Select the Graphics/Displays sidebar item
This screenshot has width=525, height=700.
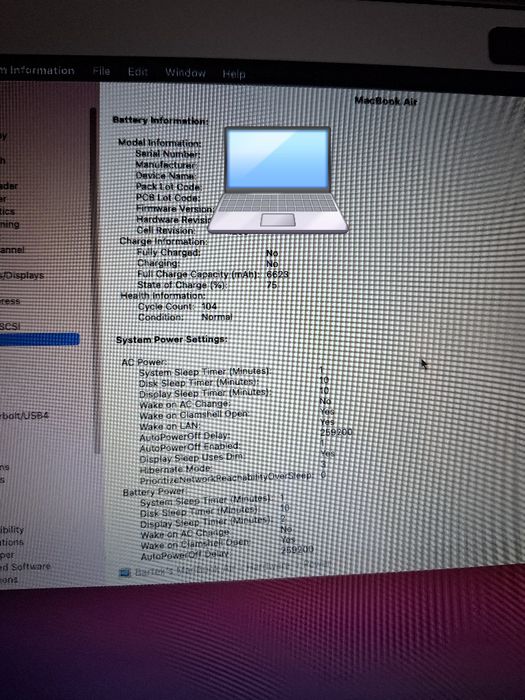tap(22, 275)
